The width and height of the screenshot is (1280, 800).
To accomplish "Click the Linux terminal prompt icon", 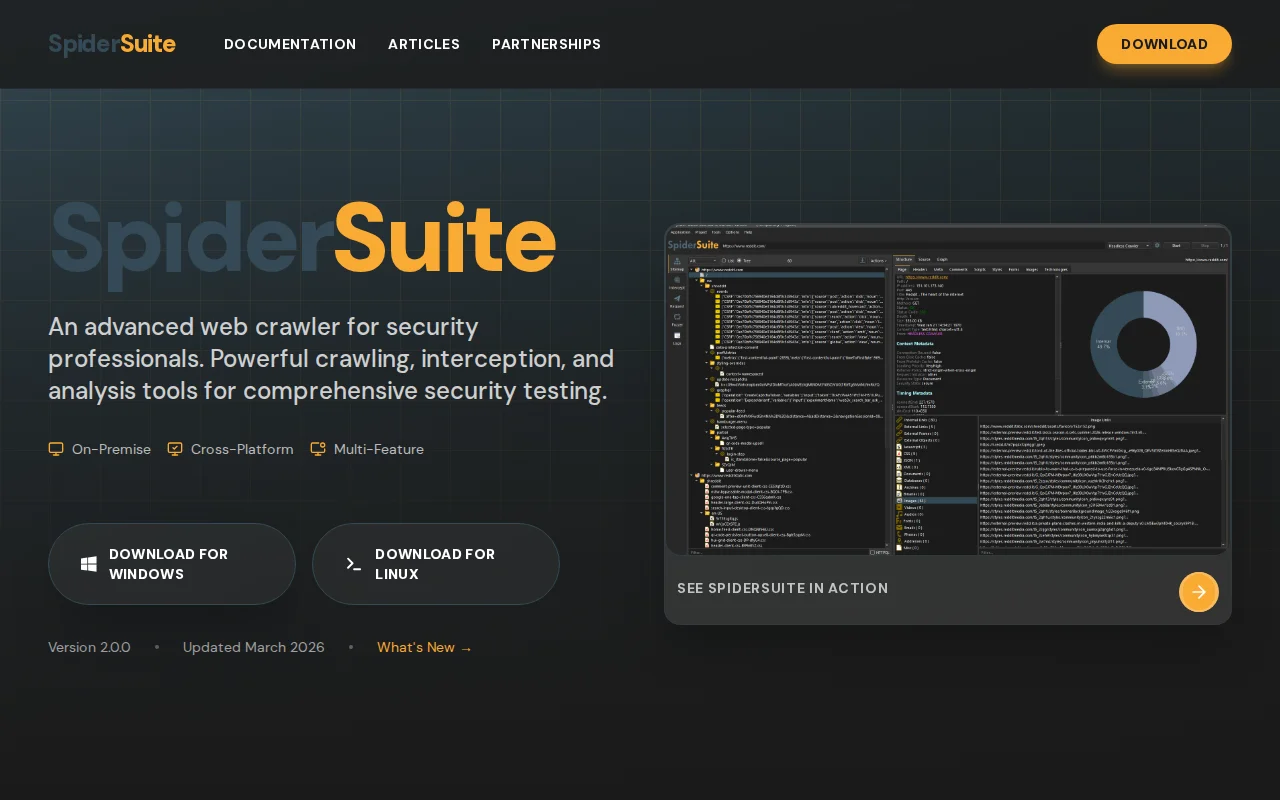I will coord(353,564).
